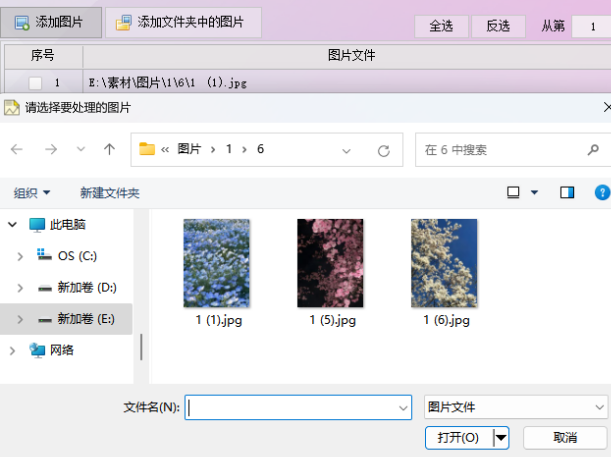Tick the checkbox in row 1
The image size is (611, 457).
pos(35,83)
